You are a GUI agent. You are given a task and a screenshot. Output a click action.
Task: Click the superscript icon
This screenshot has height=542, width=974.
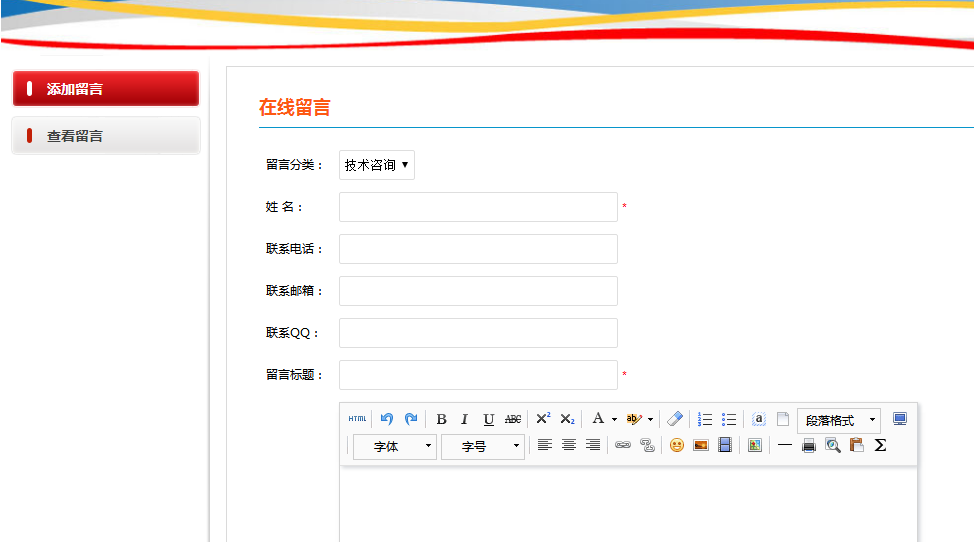coord(543,419)
